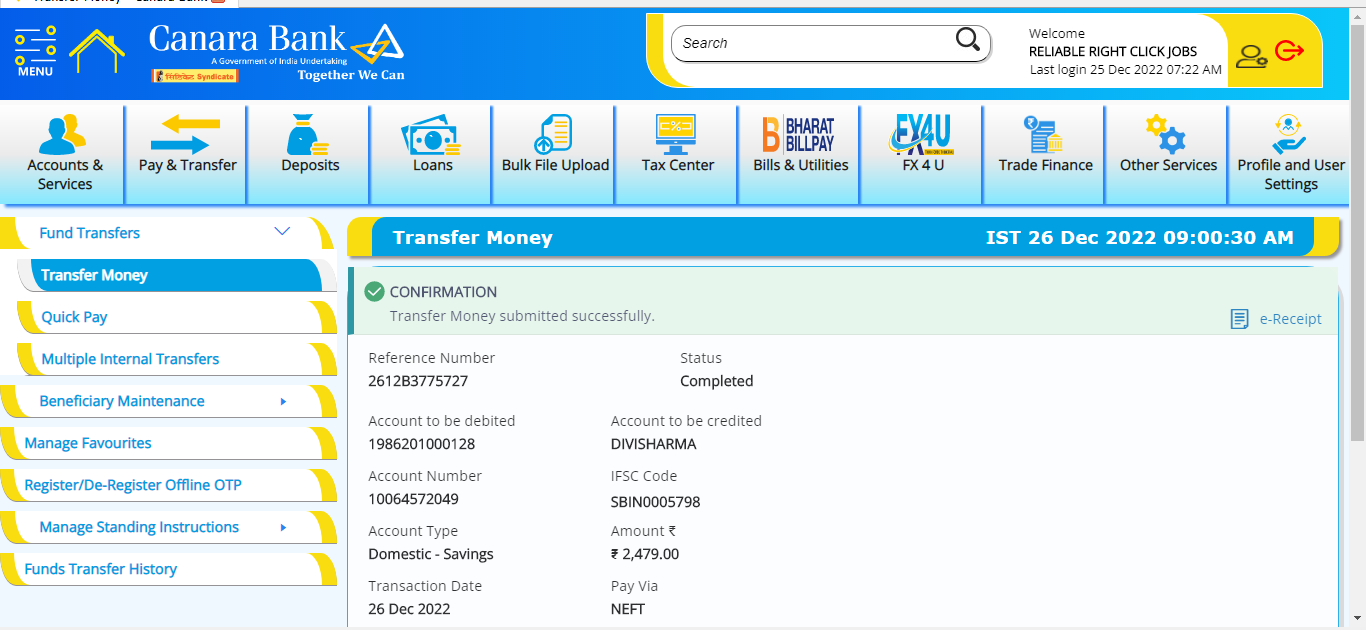Open Accounts & Services
This screenshot has width=1366, height=630.
tap(65, 154)
